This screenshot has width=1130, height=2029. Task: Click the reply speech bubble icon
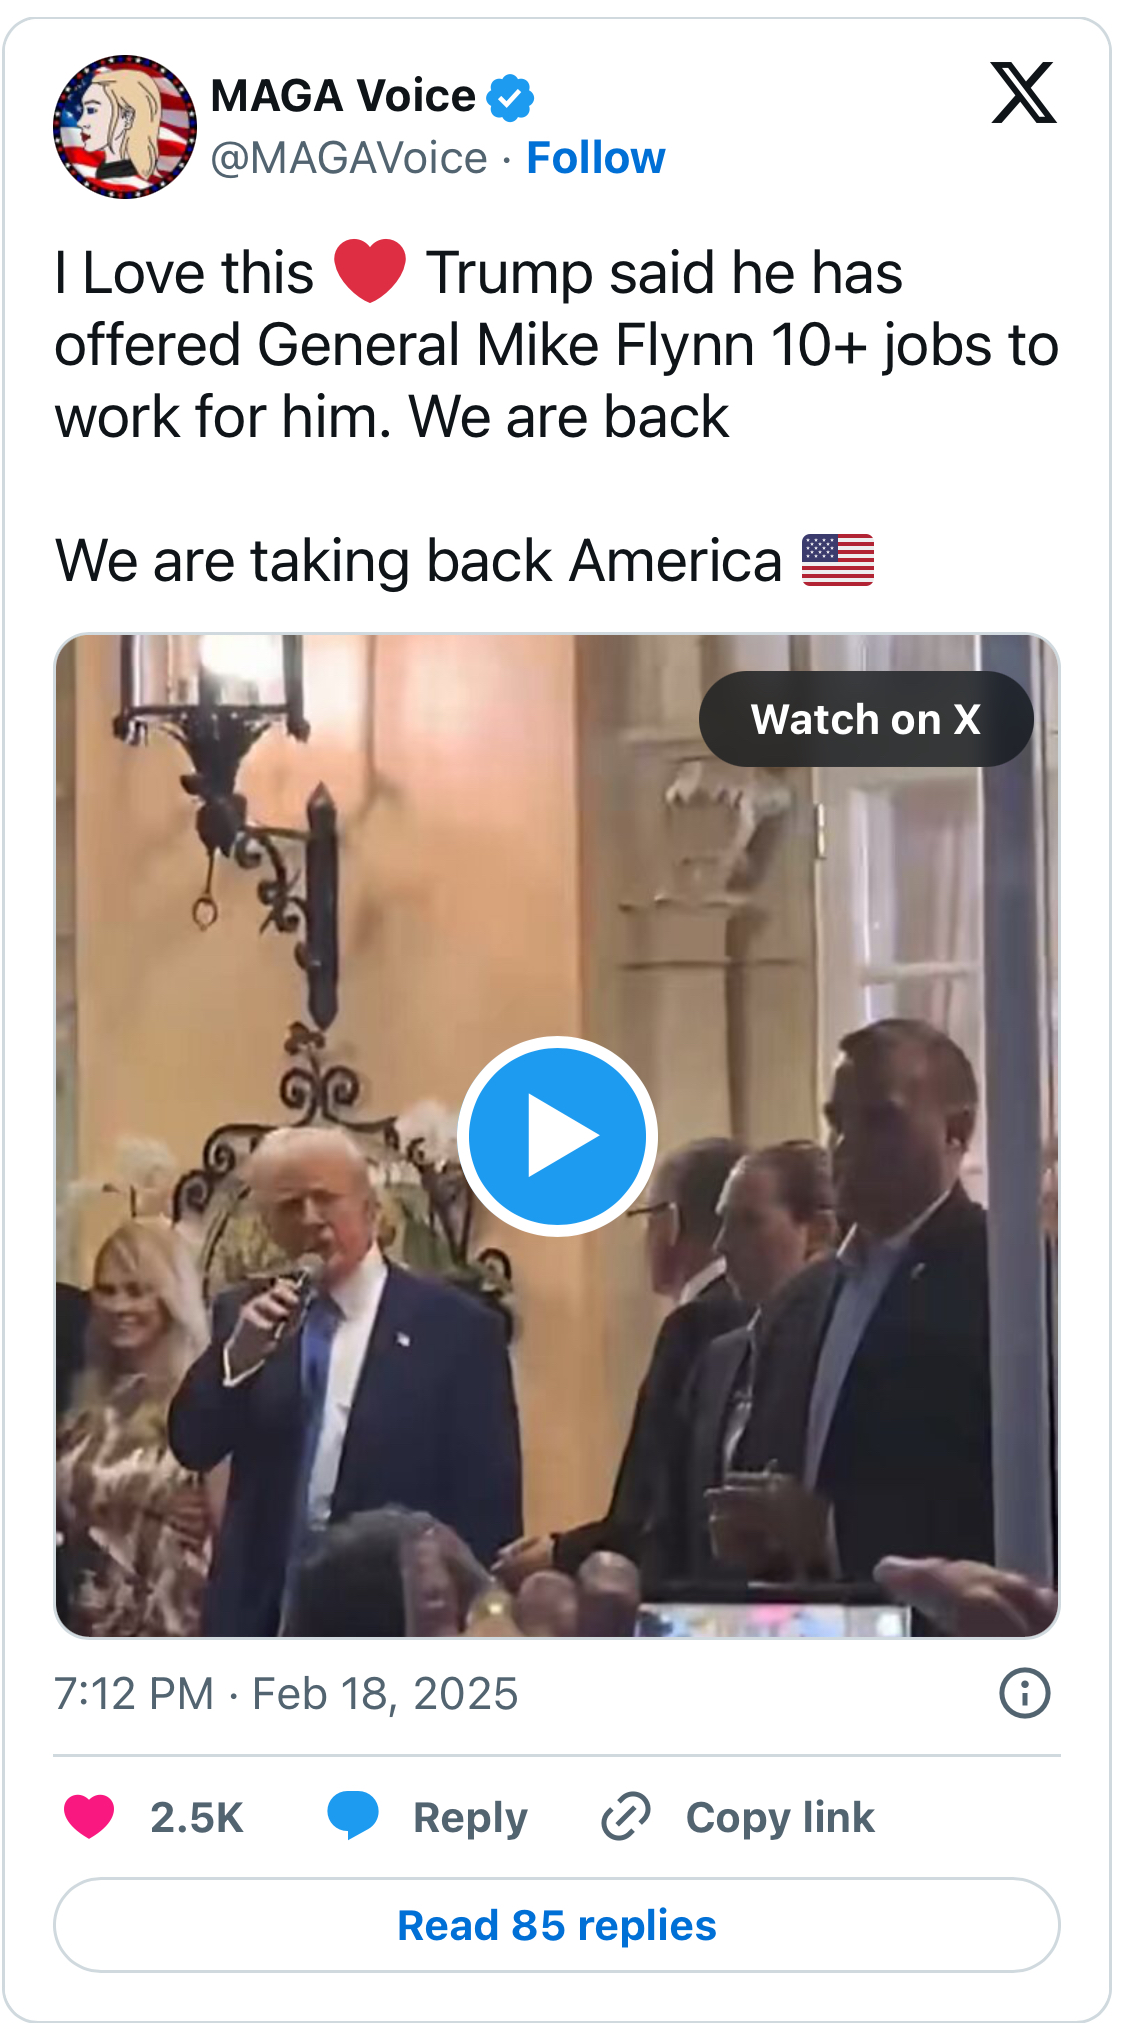point(353,1816)
